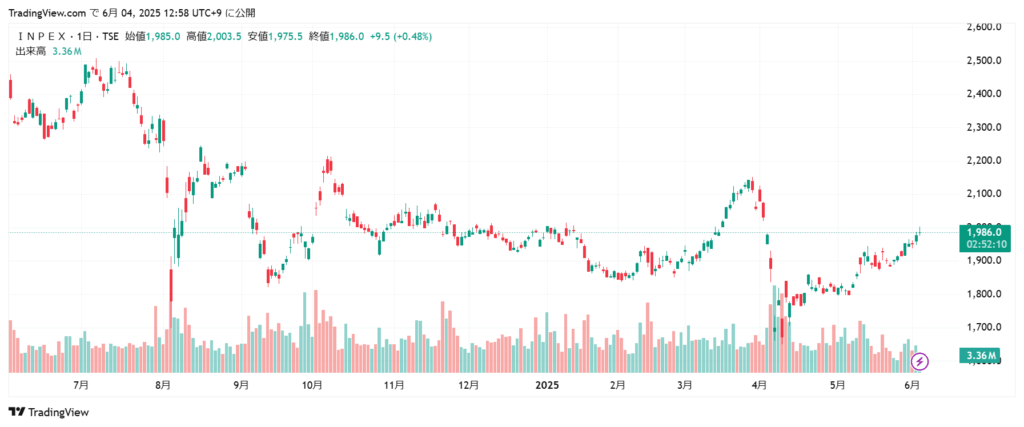Select the 高値 2,003.5 high value

pyautogui.click(x=214, y=37)
